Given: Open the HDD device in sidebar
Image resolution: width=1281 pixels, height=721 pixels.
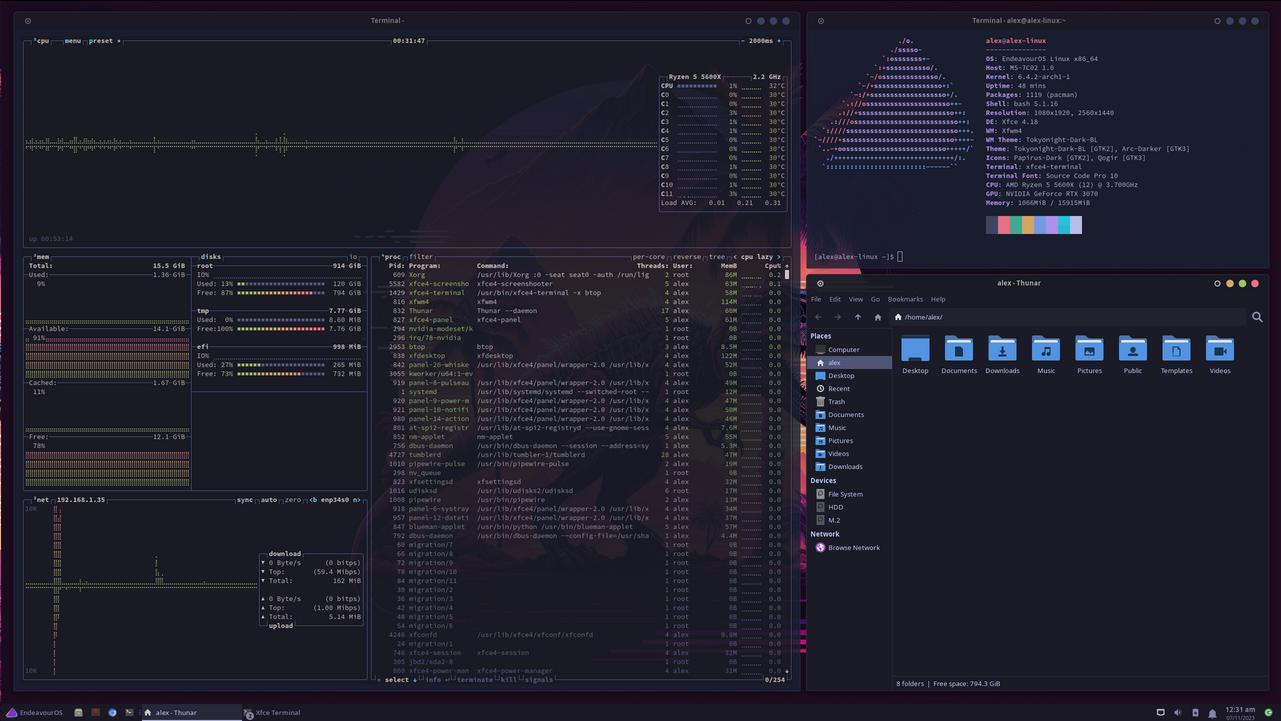Looking at the screenshot, I should [850, 507].
